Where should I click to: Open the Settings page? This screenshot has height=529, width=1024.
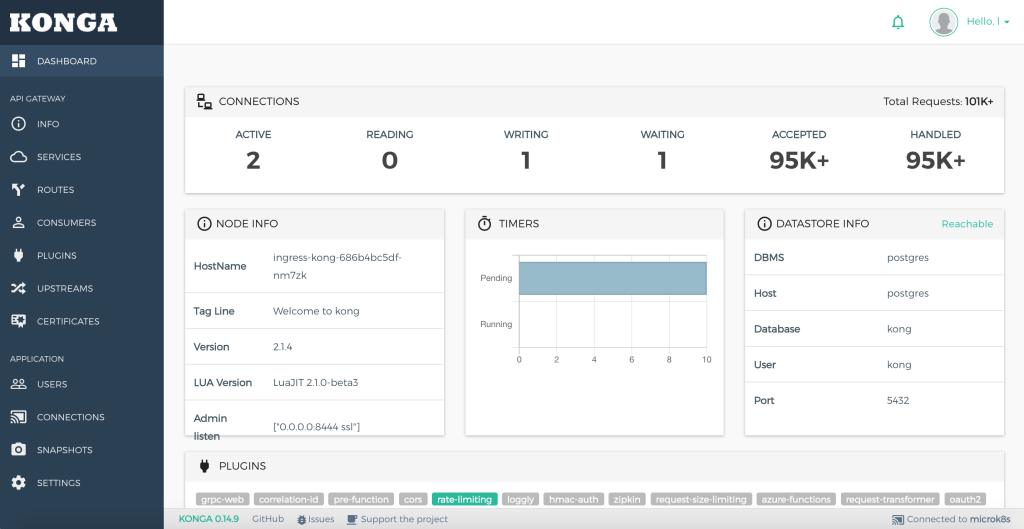(82, 483)
